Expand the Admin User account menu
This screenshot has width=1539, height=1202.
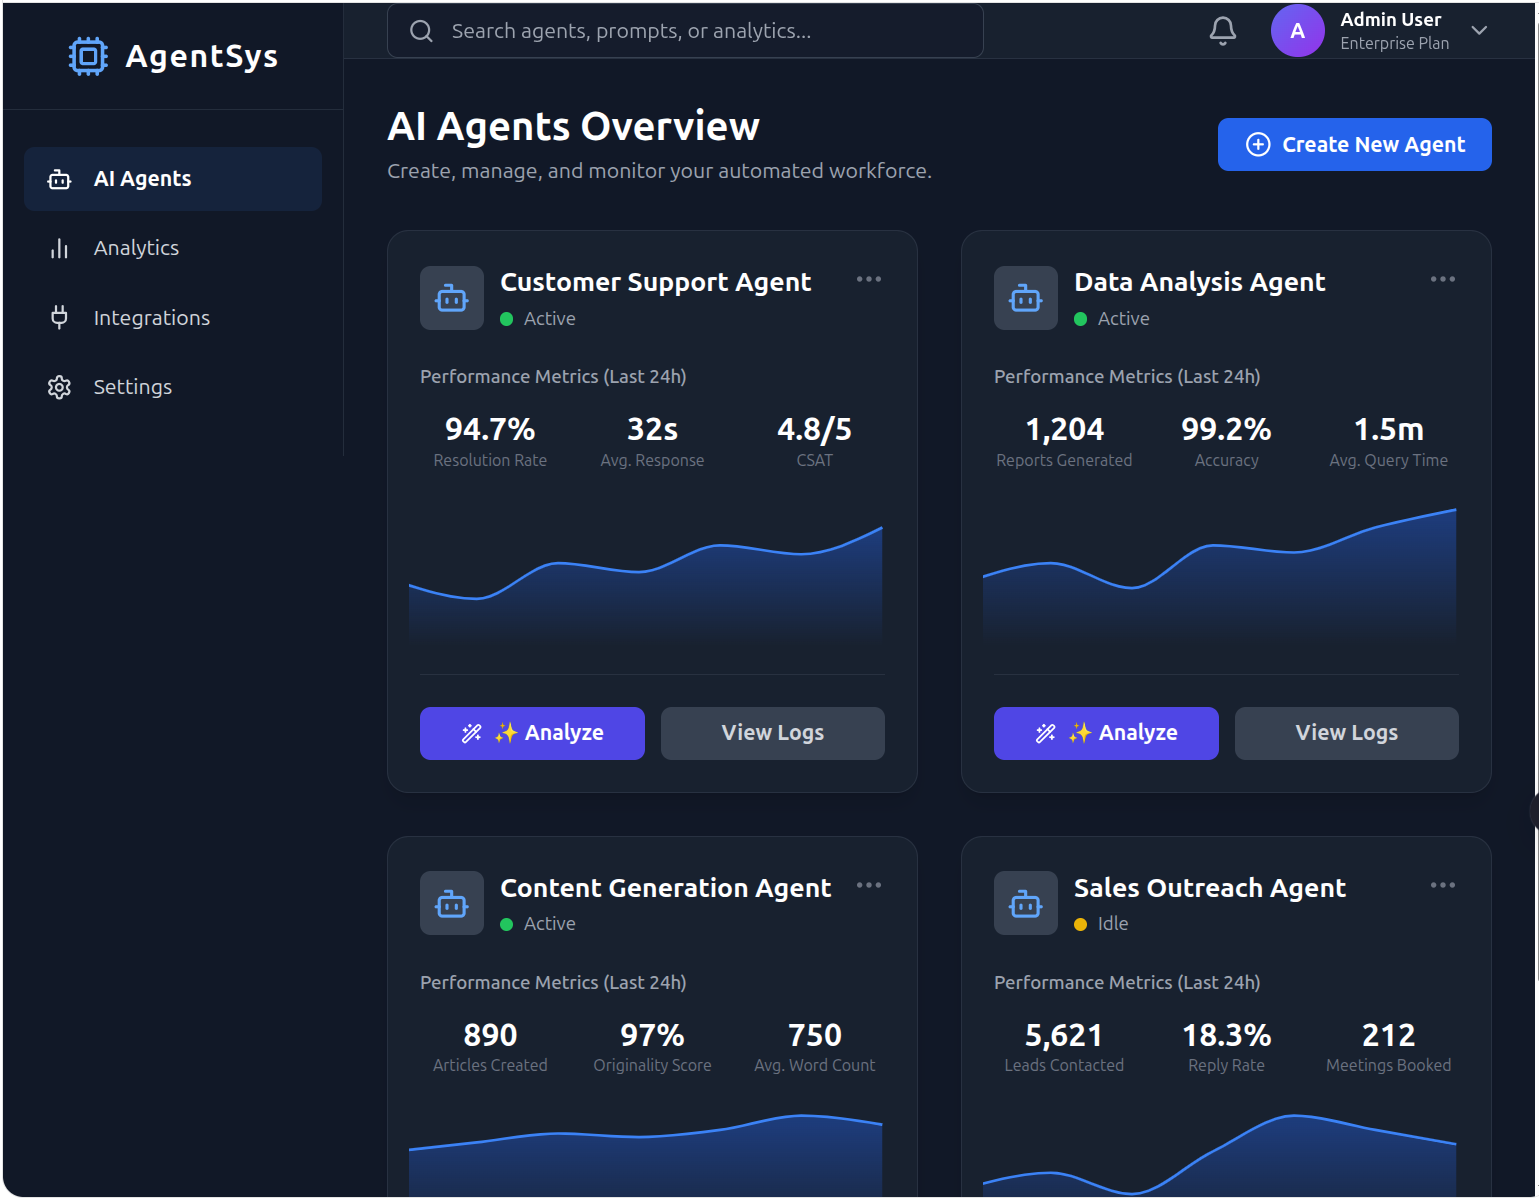pyautogui.click(x=1479, y=31)
